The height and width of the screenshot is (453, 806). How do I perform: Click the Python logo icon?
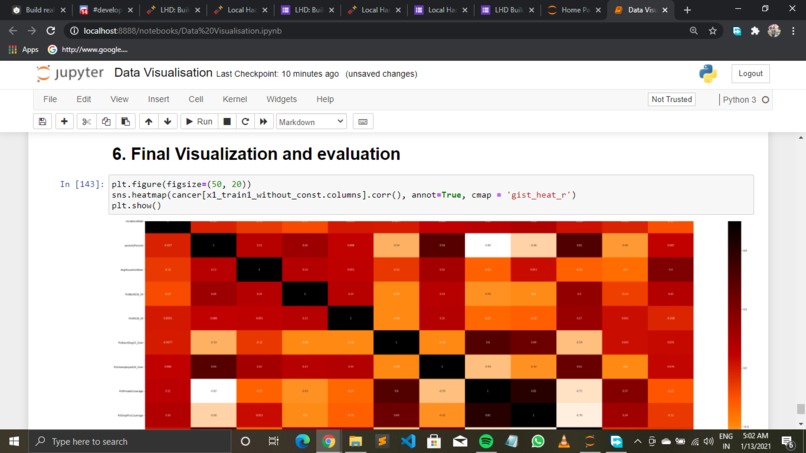pyautogui.click(x=708, y=74)
